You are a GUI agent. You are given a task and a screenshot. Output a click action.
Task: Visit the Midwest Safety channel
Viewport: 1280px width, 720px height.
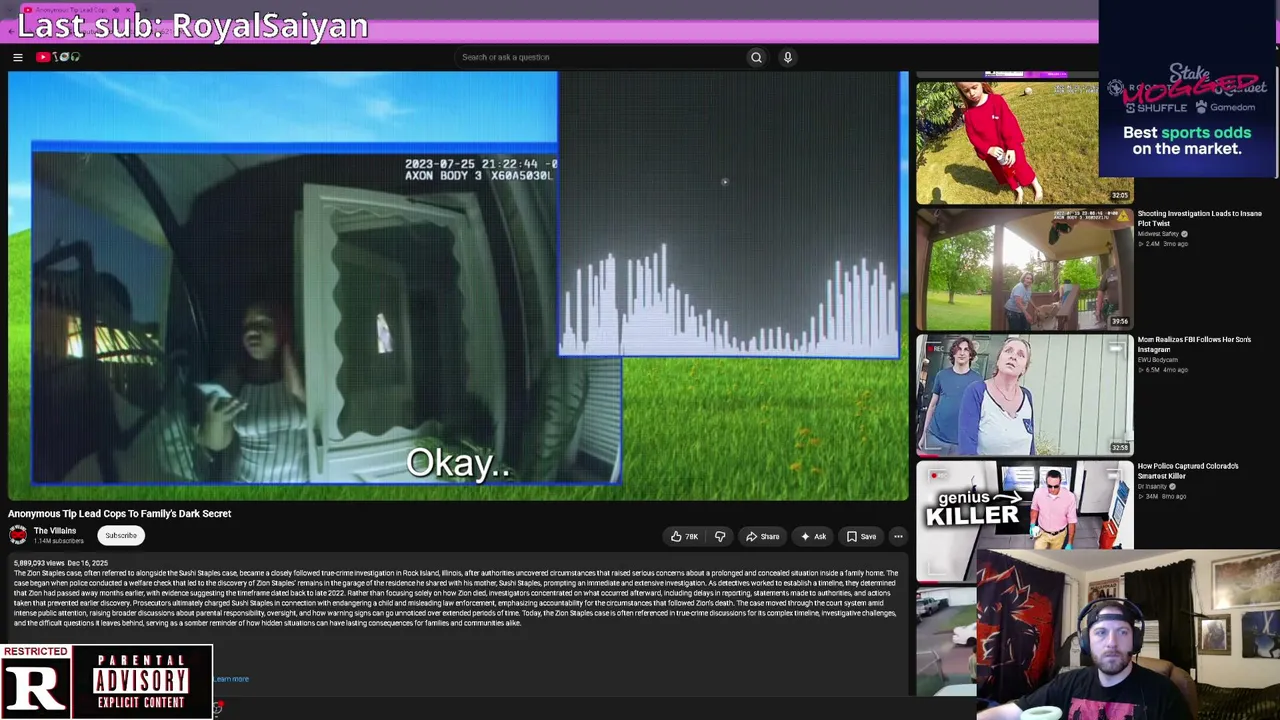tap(1158, 234)
